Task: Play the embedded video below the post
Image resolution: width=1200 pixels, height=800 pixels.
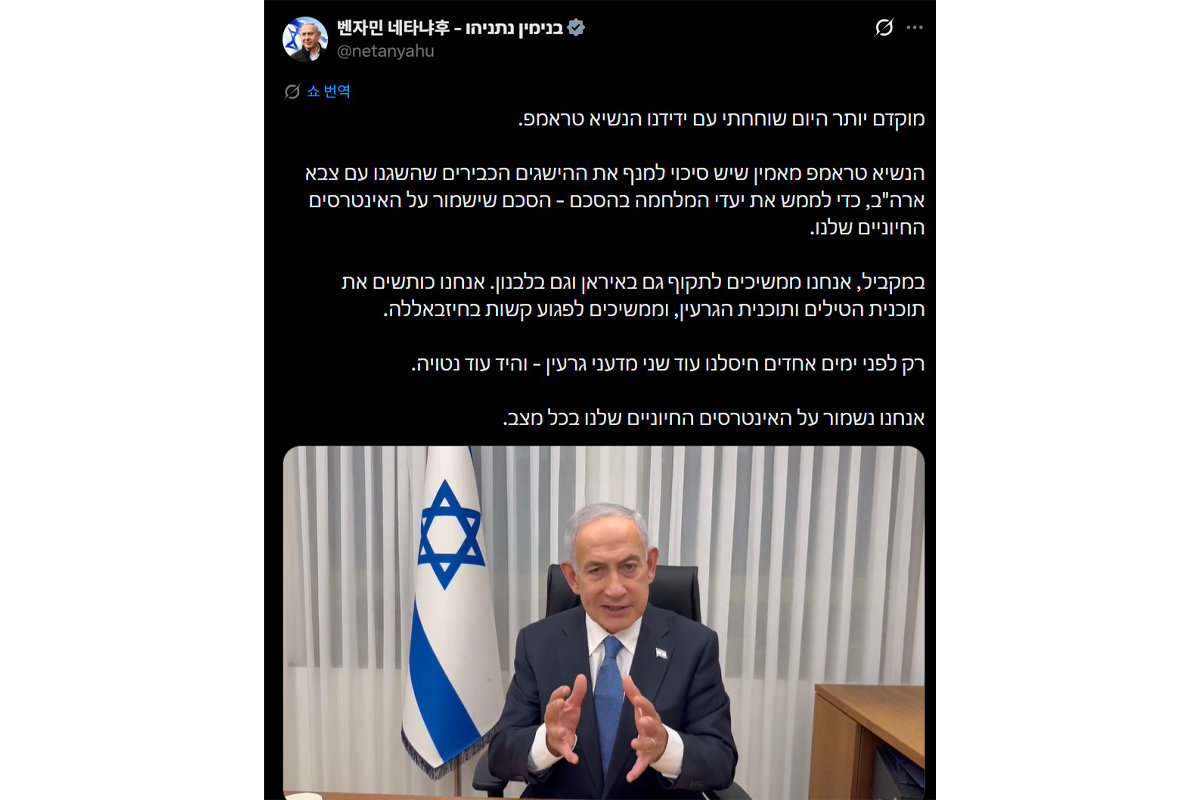Action: click(604, 622)
